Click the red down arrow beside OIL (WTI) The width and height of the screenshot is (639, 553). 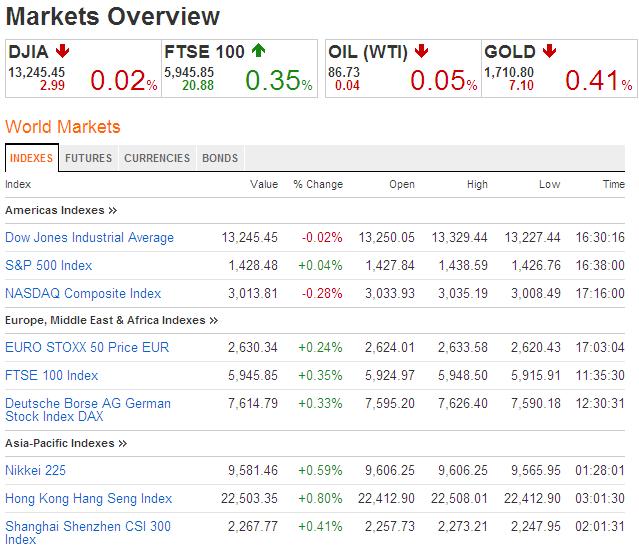point(421,51)
